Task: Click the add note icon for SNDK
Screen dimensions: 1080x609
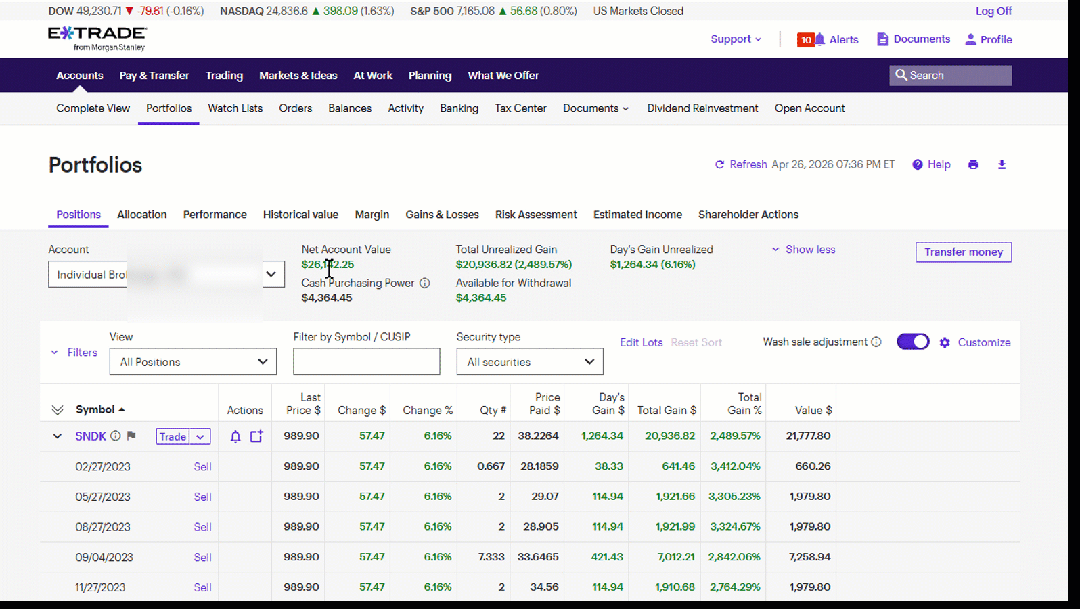Action: [x=256, y=437]
